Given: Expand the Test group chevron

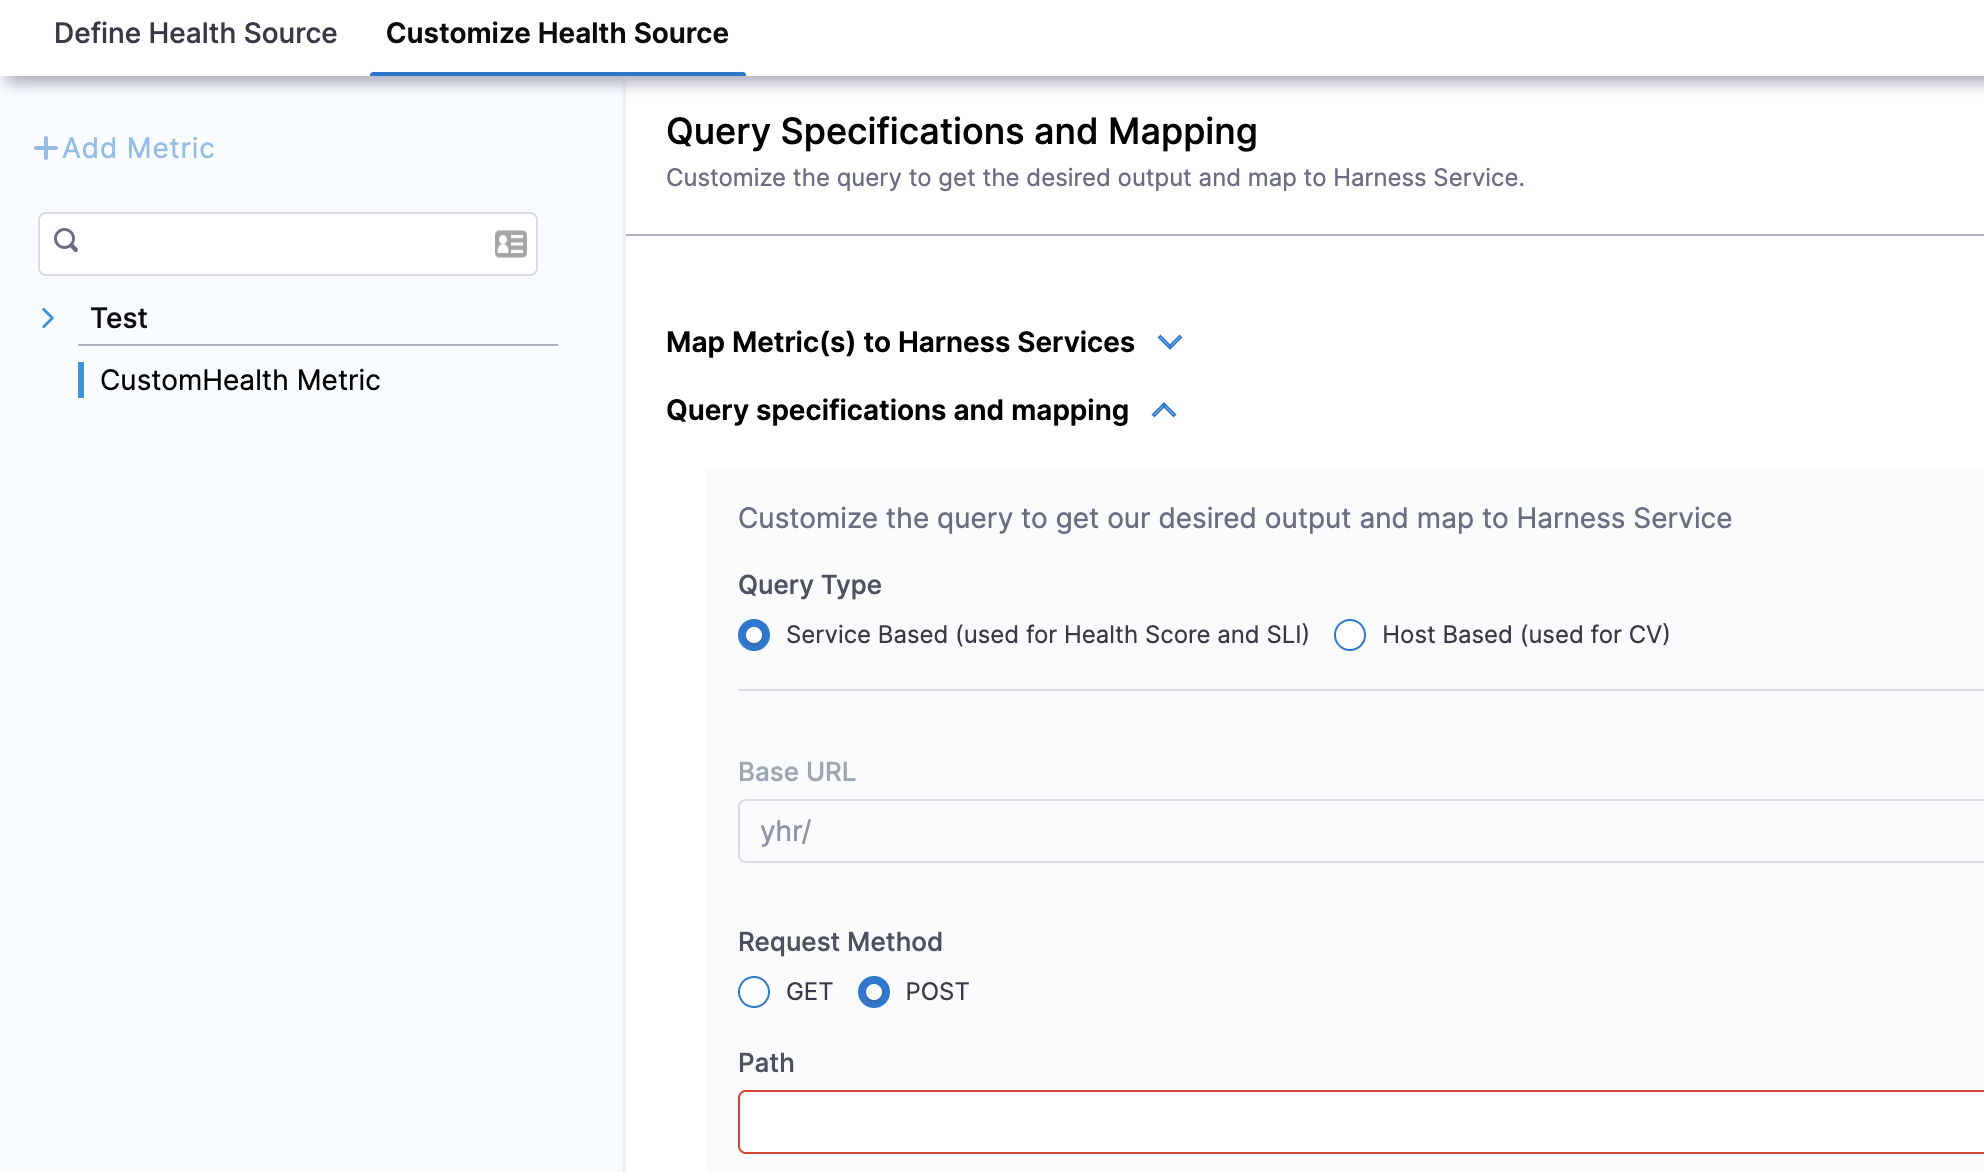Looking at the screenshot, I should pos(48,318).
